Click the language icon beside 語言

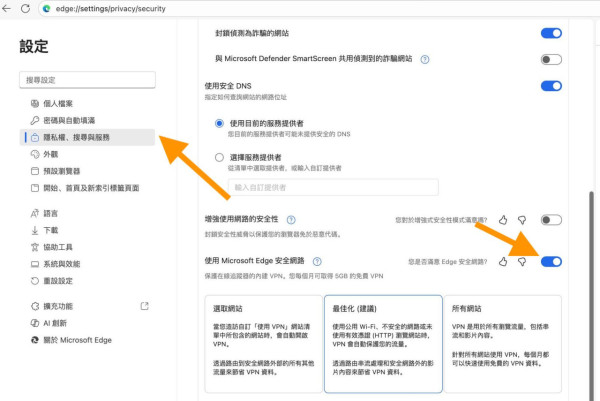(x=35, y=213)
